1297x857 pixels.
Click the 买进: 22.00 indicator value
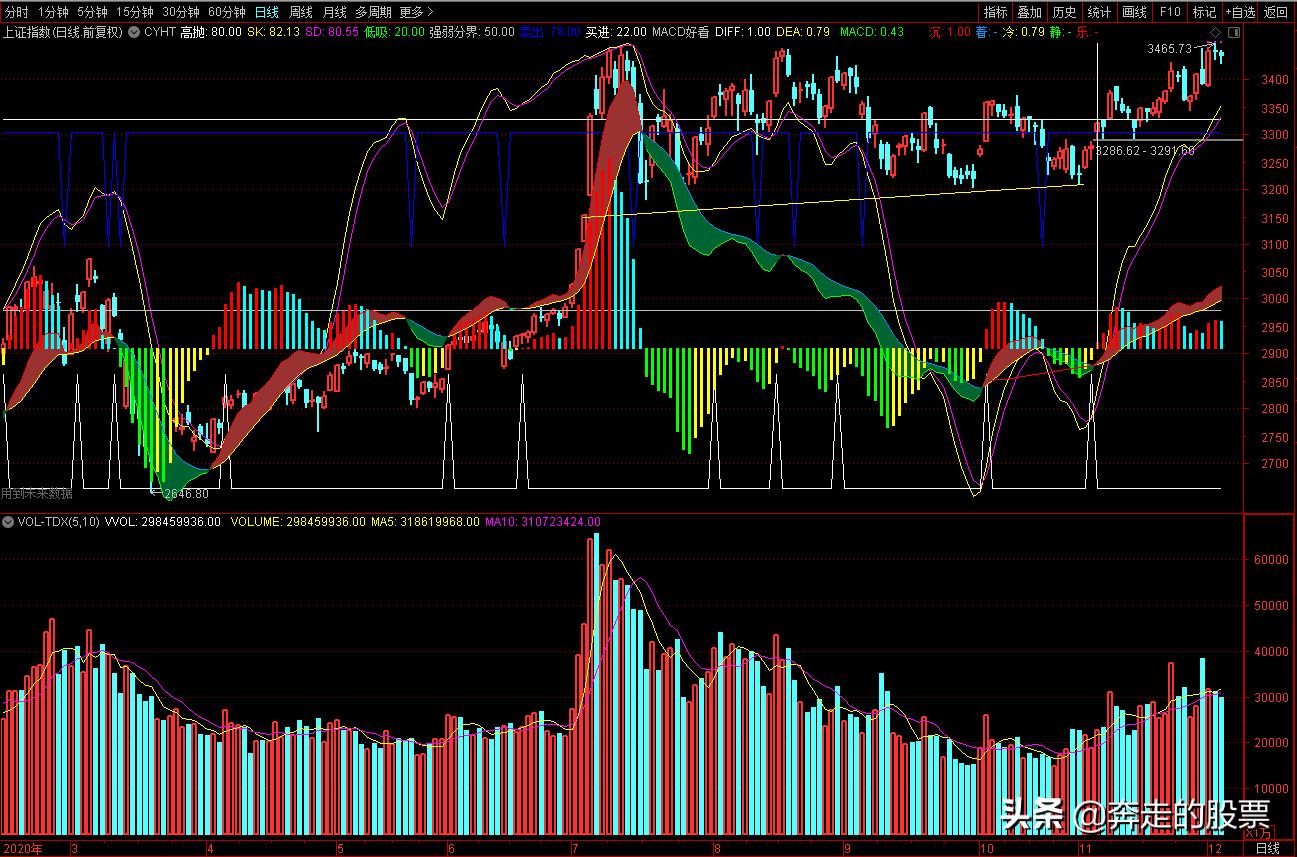(616, 32)
